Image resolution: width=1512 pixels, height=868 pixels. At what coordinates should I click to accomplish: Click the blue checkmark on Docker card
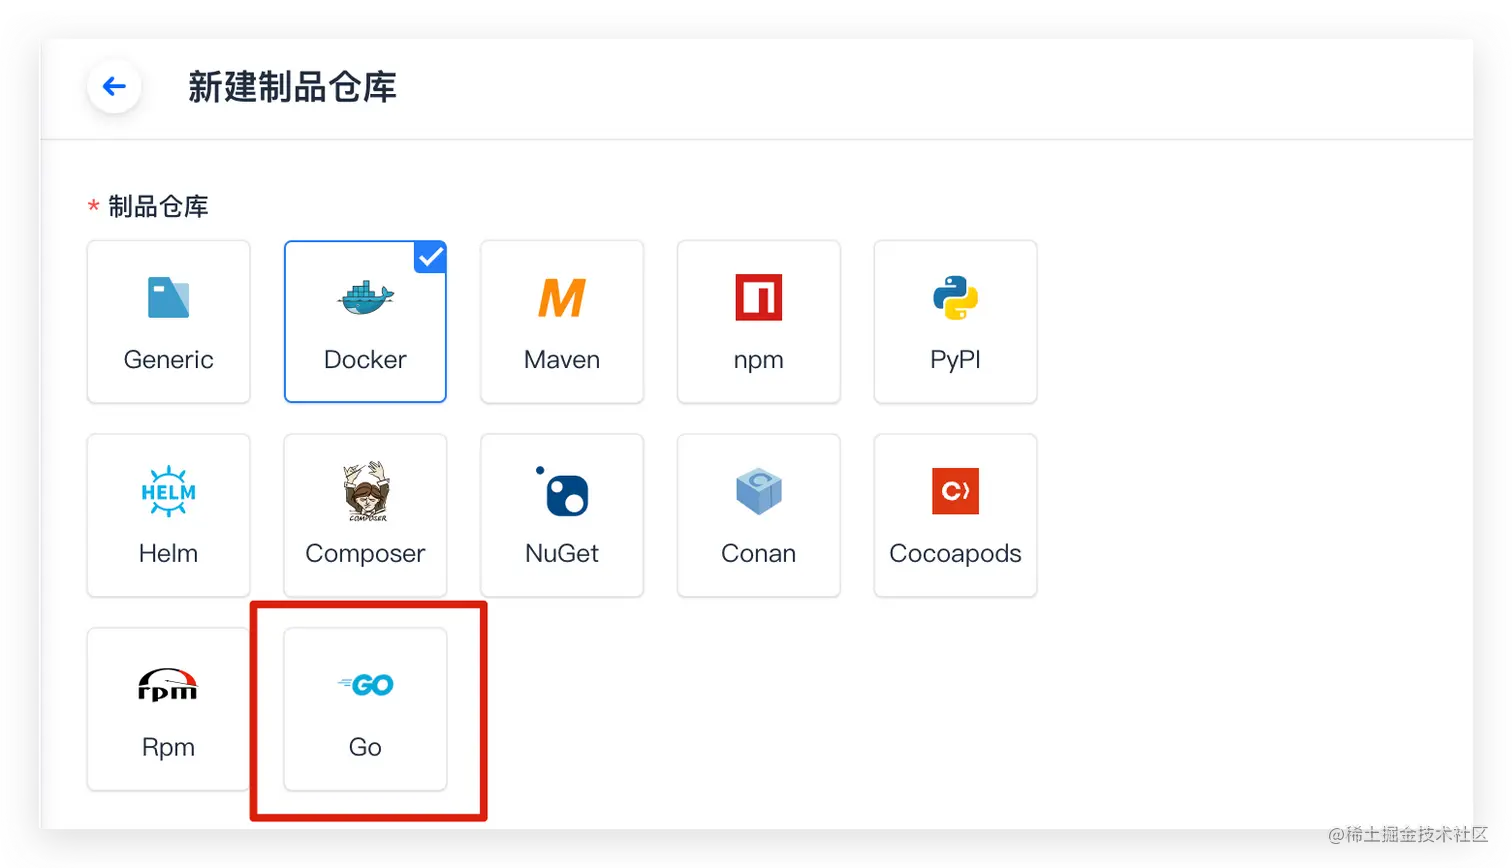pos(431,257)
